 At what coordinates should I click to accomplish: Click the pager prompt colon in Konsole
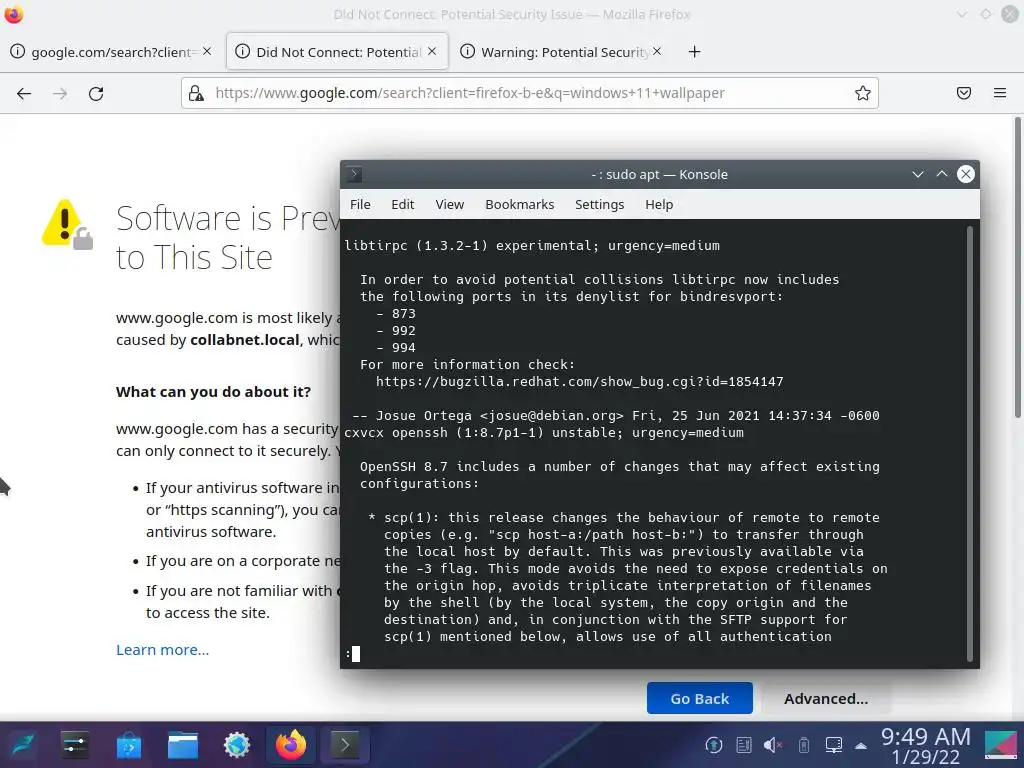coord(348,653)
